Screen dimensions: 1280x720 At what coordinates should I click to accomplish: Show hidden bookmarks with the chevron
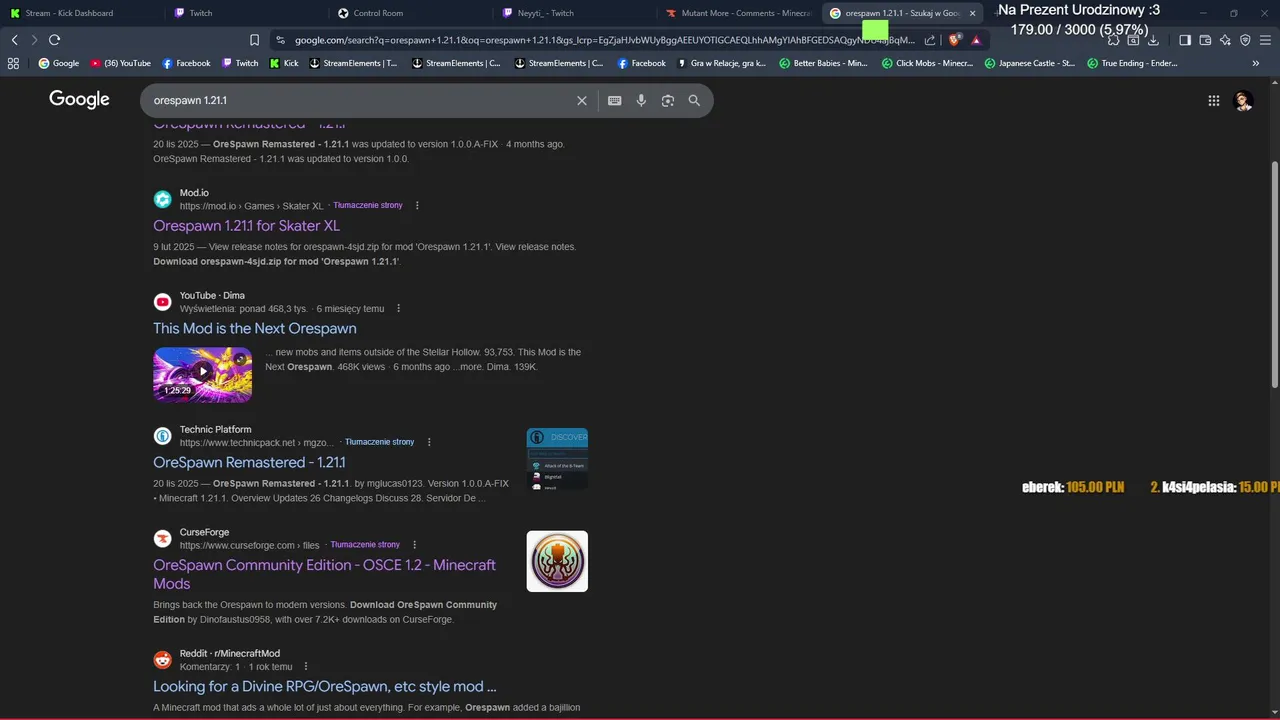coord(1256,63)
